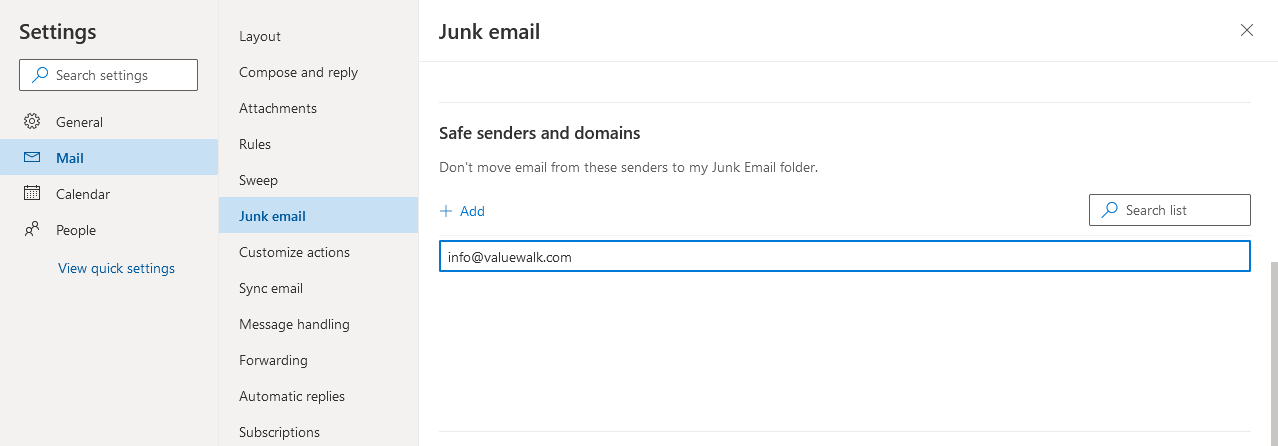The height and width of the screenshot is (446, 1278).
Task: Click the View quick settings link
Action: [x=116, y=268]
